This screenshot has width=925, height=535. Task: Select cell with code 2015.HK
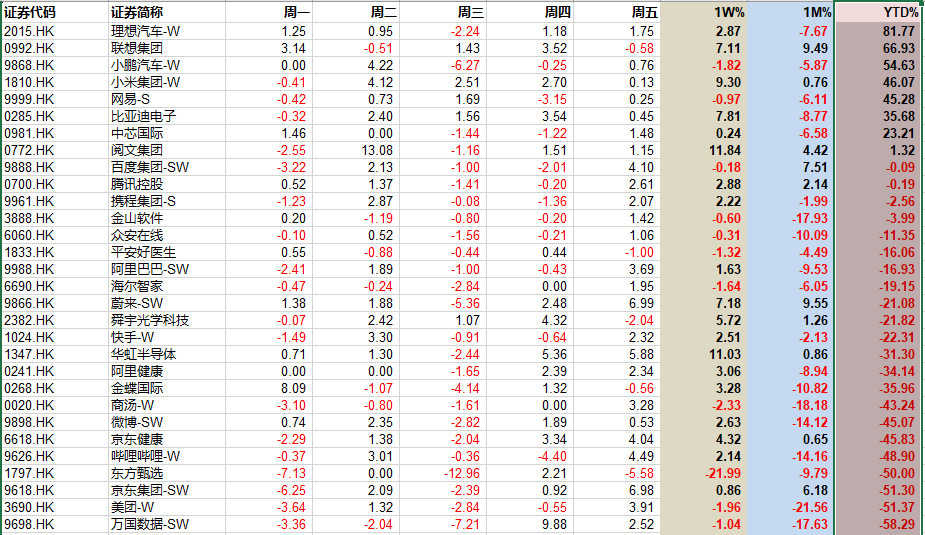[54, 31]
